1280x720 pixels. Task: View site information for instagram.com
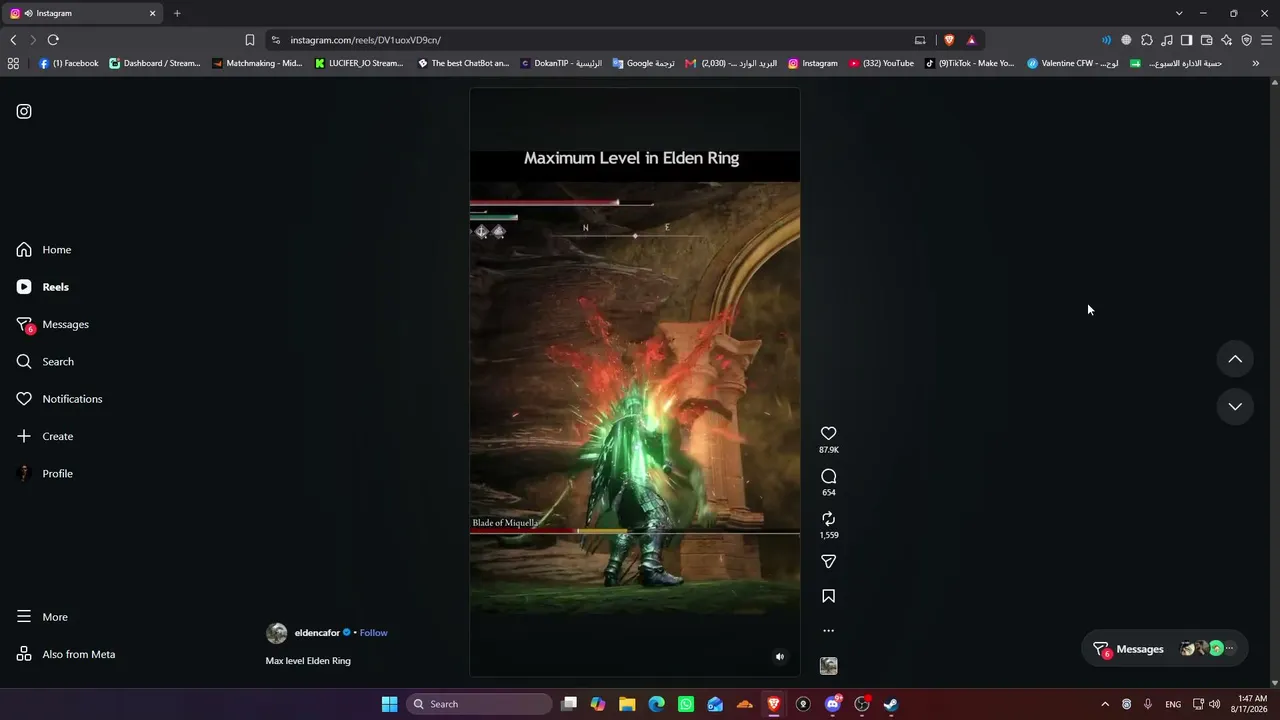pyautogui.click(x=275, y=40)
